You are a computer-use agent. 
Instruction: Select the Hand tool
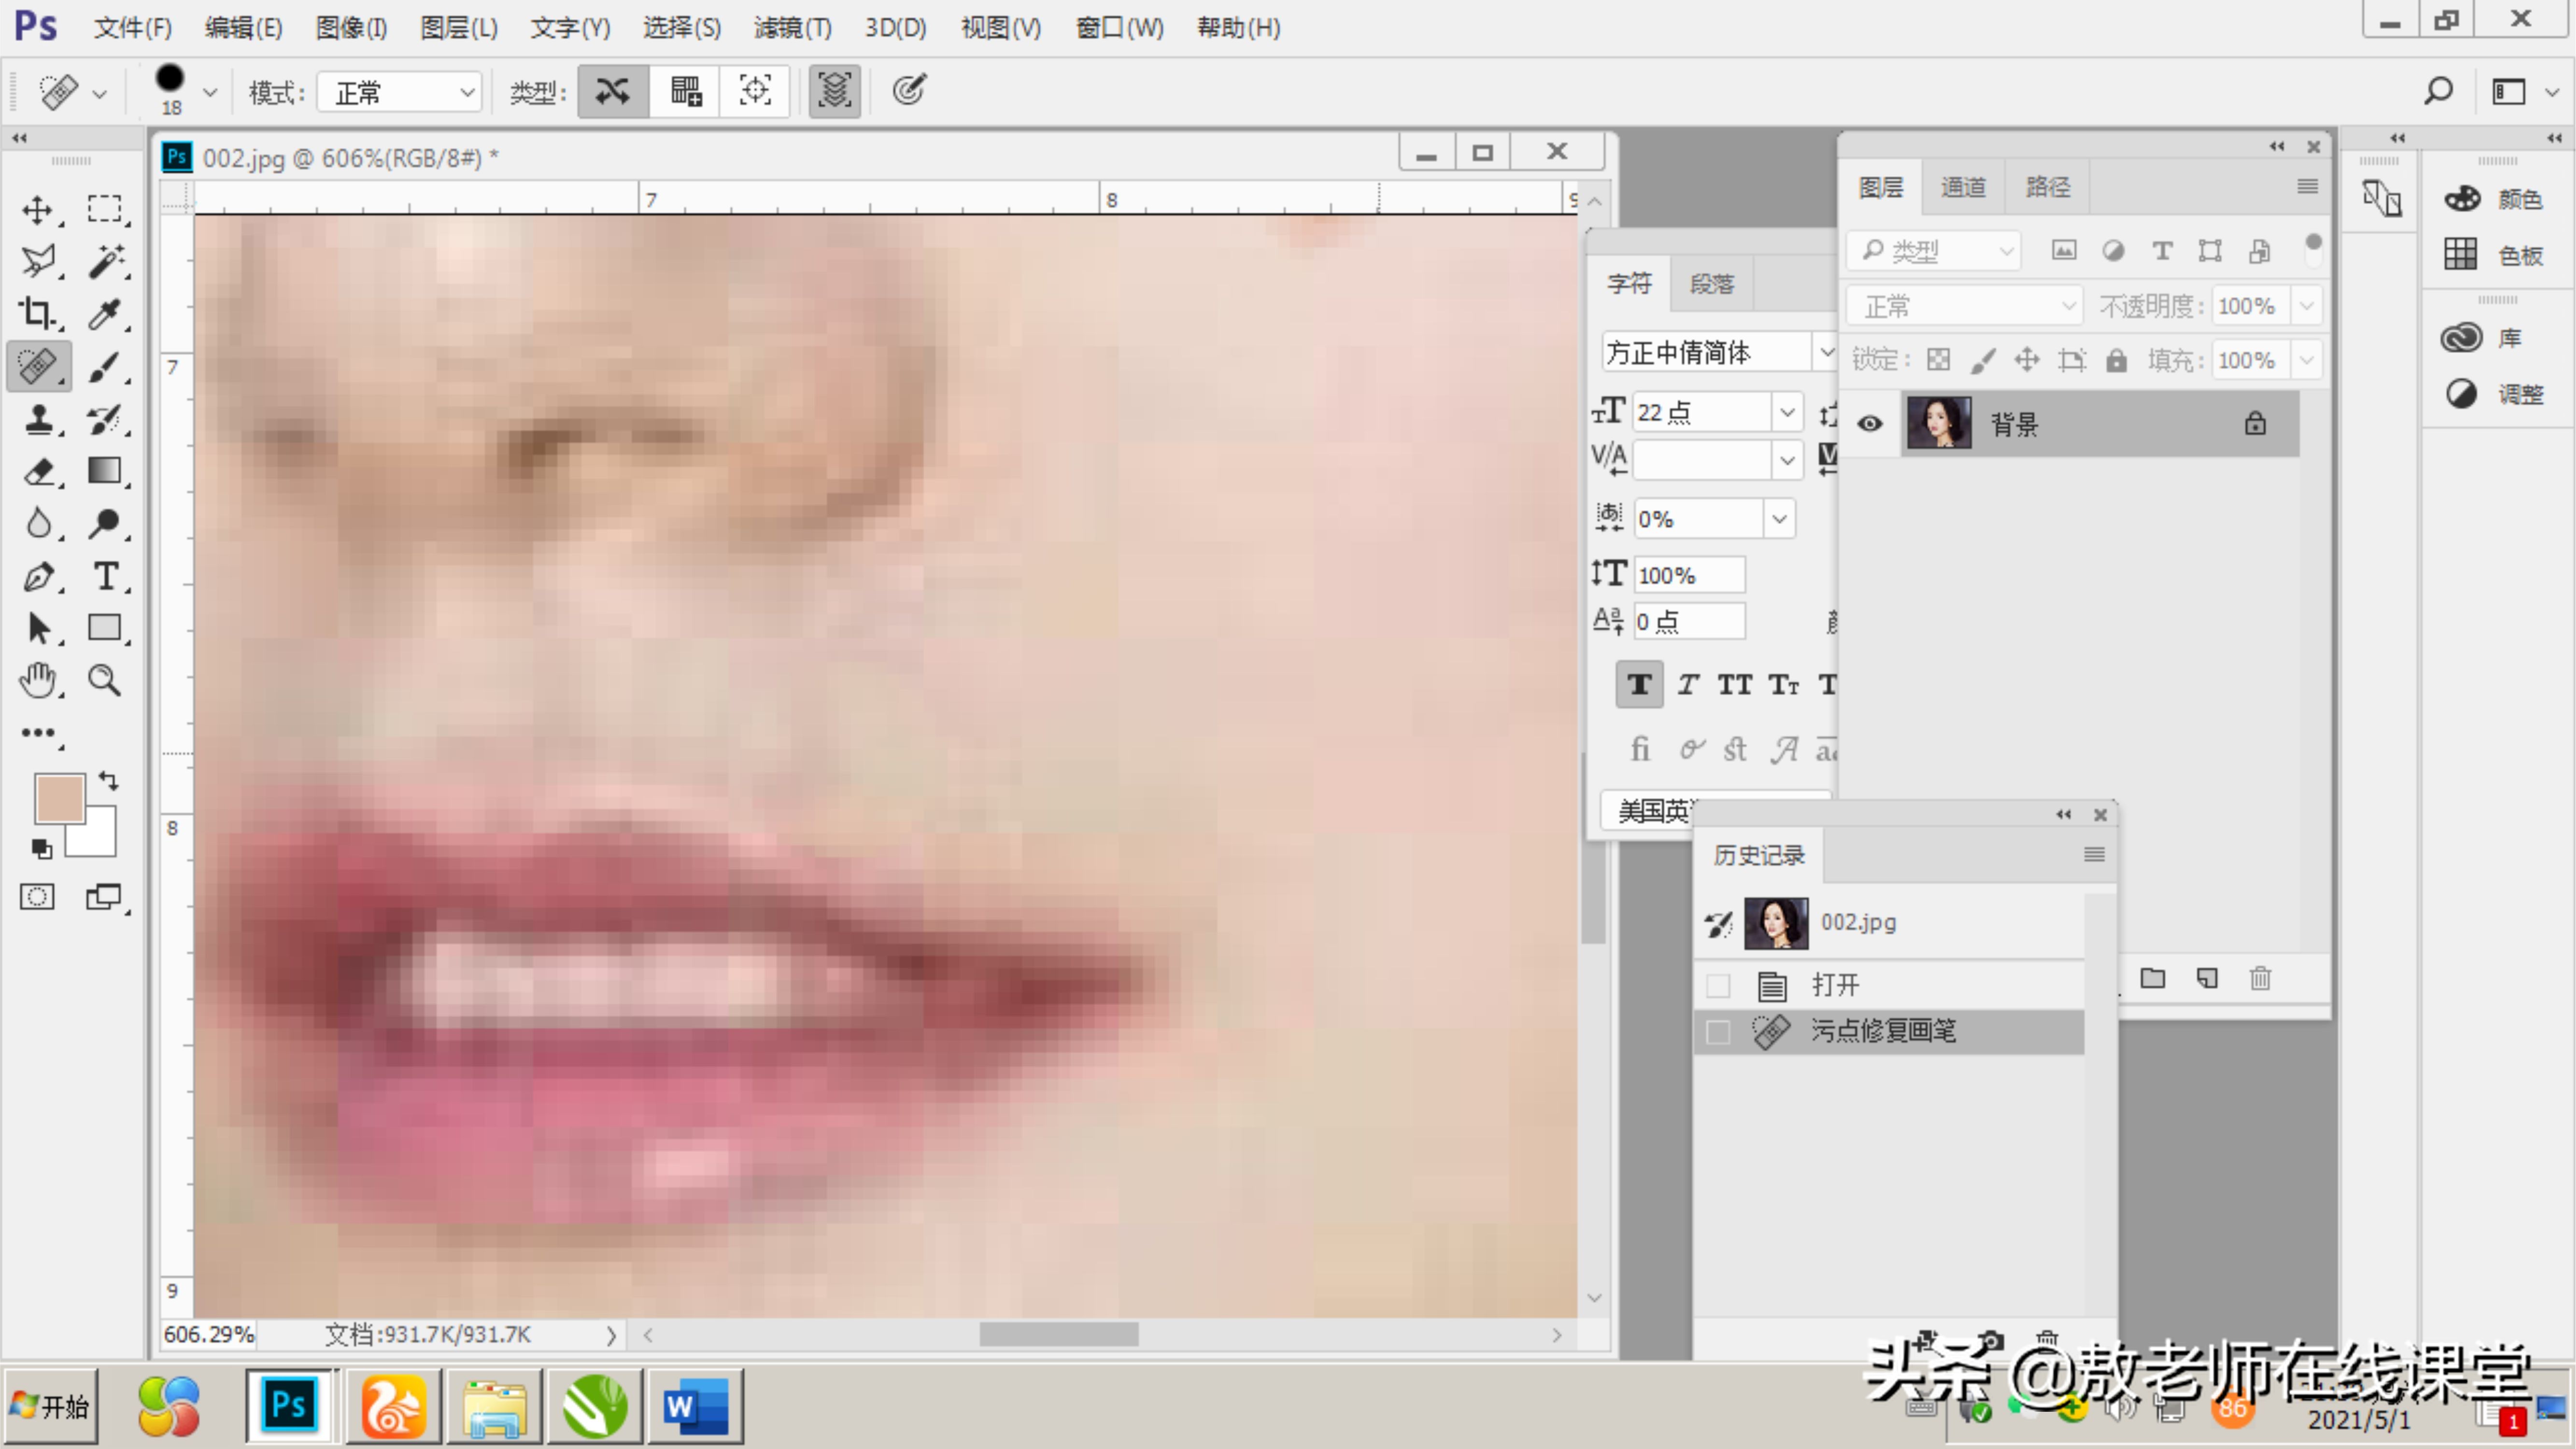(x=38, y=681)
